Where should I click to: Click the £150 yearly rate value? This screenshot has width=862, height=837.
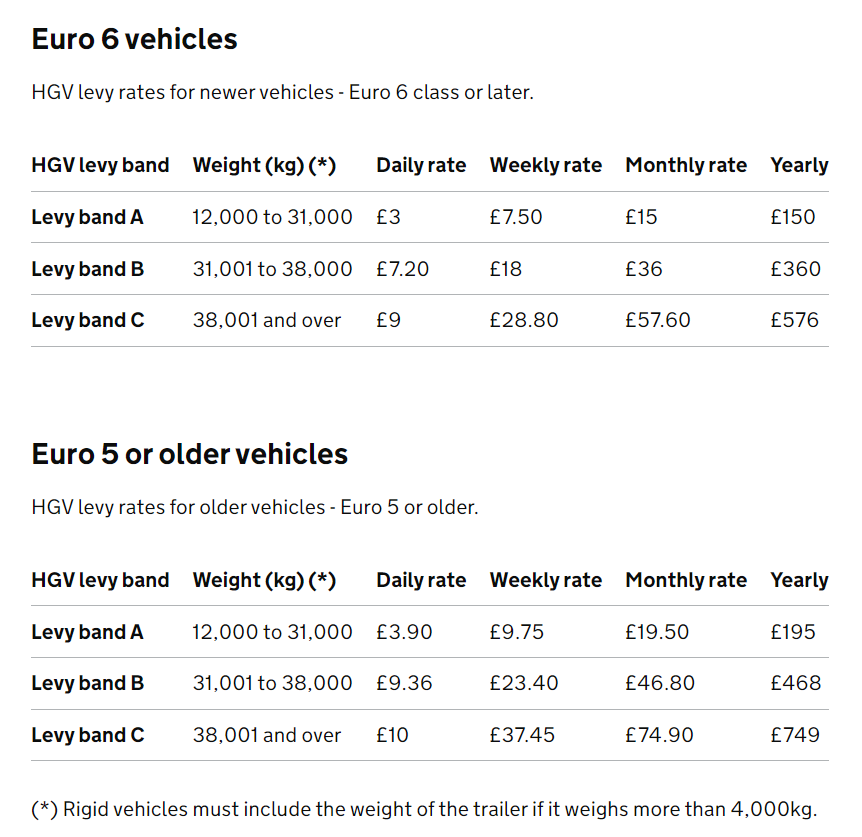[793, 217]
